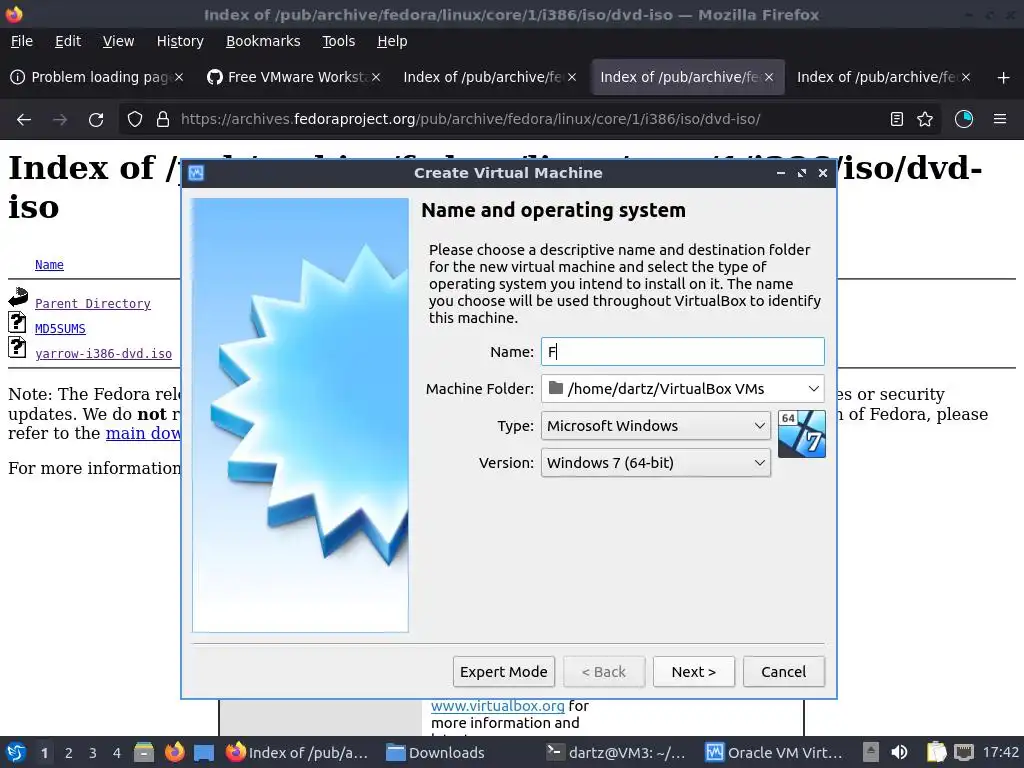Image resolution: width=1024 pixels, height=768 pixels.
Task: Open the Version dropdown showing Windows 7 (64-bit)
Action: [656, 463]
